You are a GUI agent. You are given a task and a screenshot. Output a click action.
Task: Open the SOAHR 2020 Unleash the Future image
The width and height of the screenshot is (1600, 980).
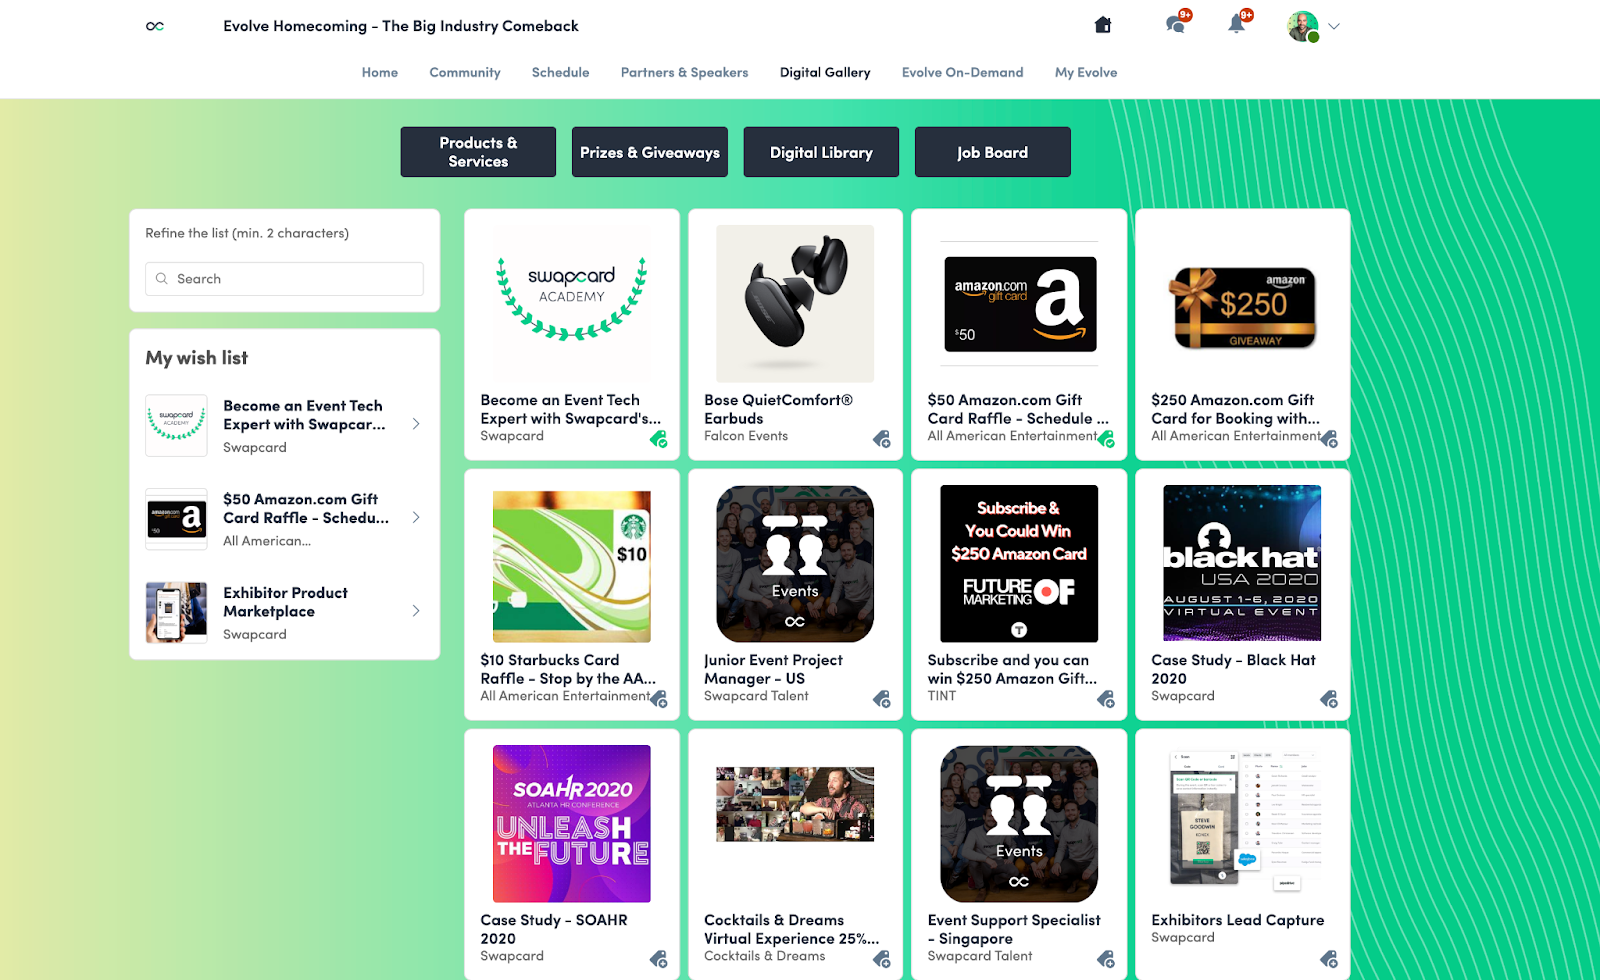(x=572, y=824)
